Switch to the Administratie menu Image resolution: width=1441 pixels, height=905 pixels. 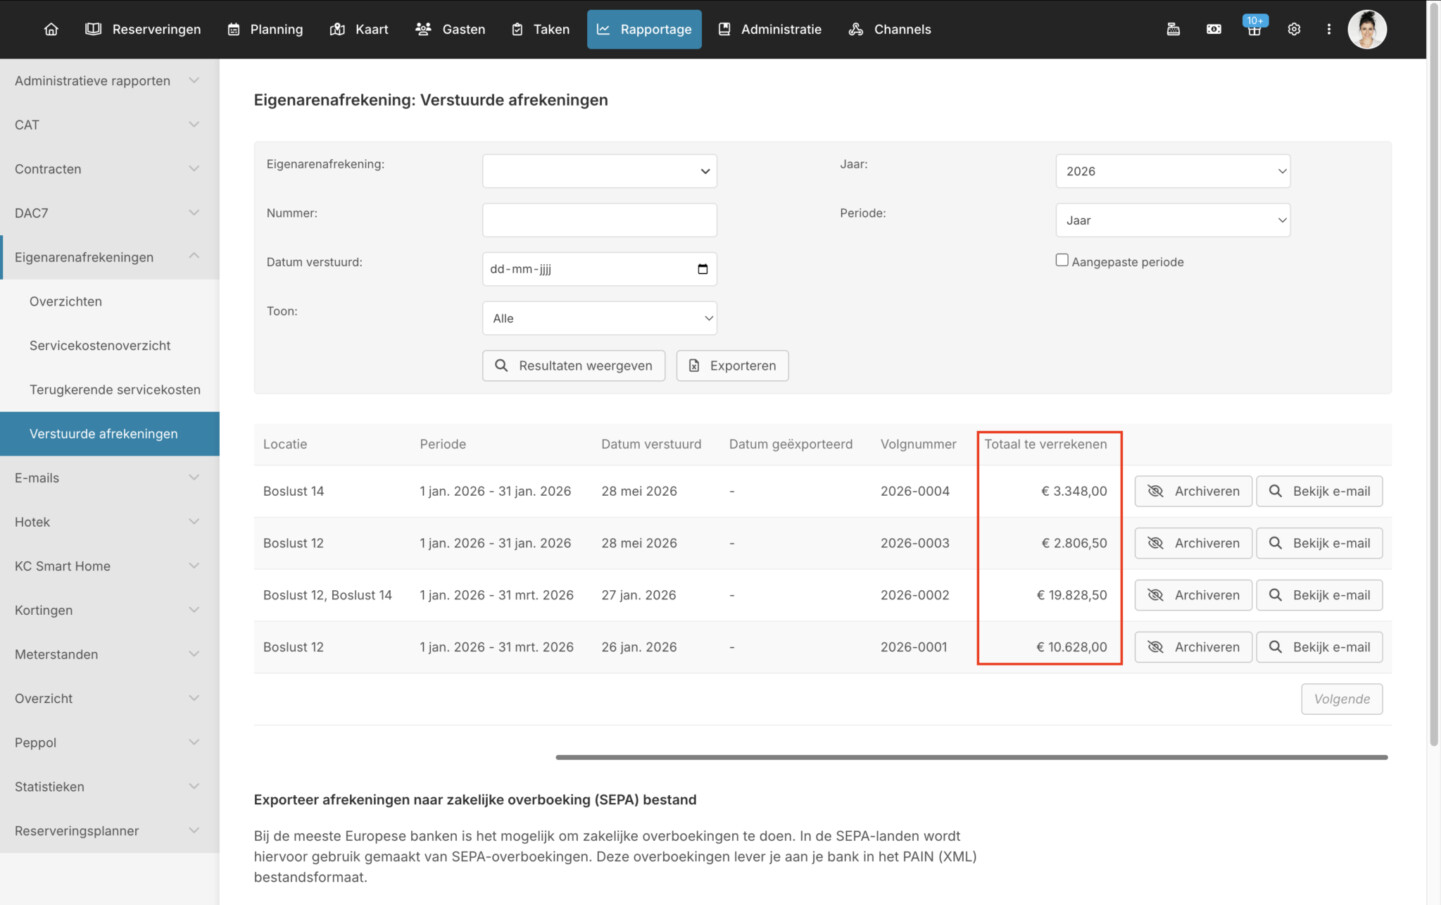[770, 29]
